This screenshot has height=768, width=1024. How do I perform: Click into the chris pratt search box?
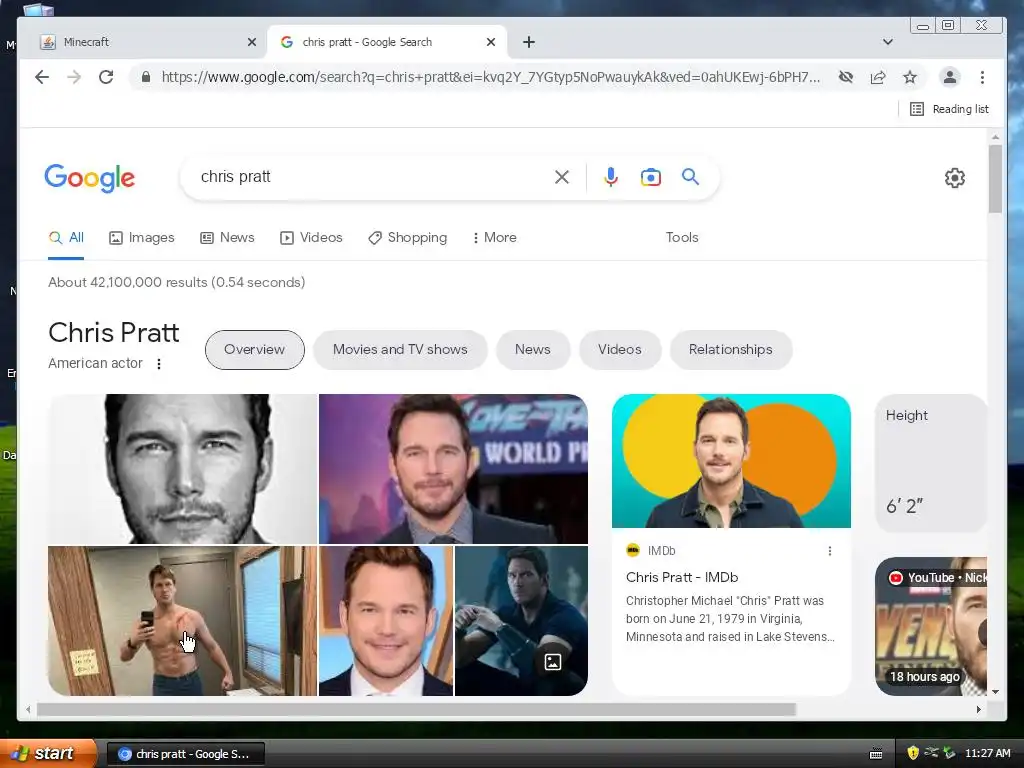pos(372,177)
